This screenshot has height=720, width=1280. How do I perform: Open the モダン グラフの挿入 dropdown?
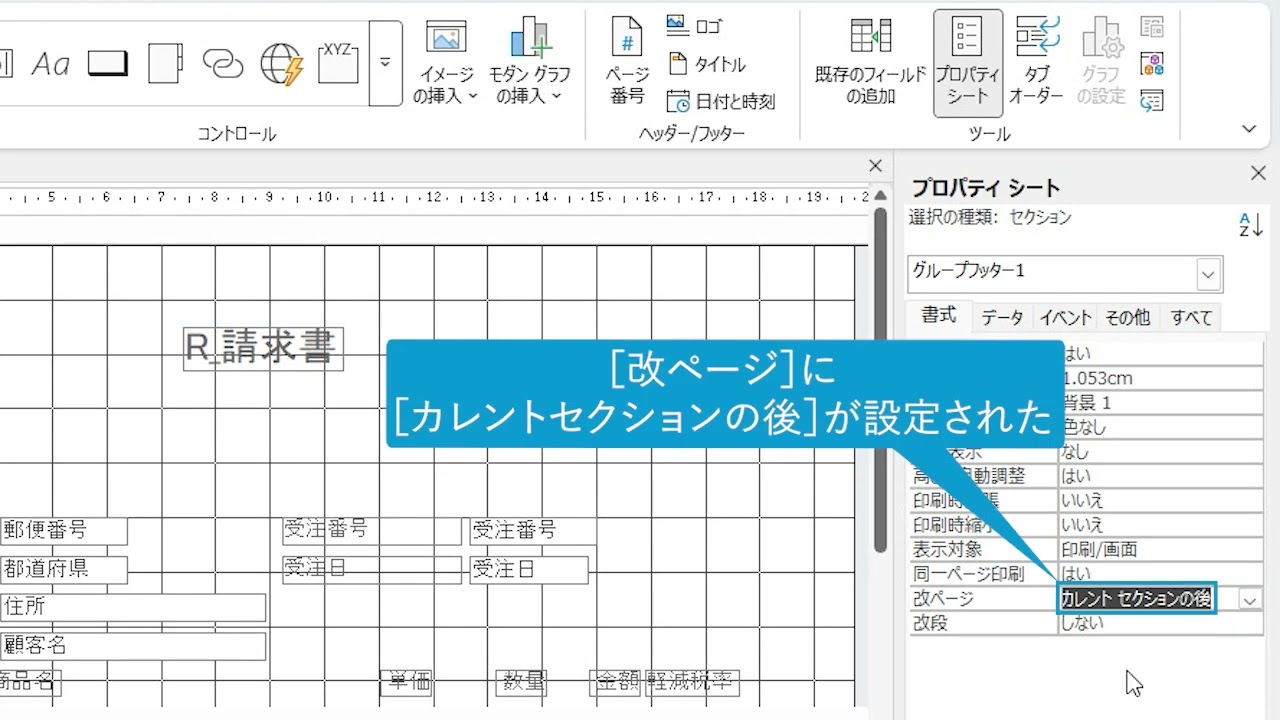pyautogui.click(x=530, y=62)
